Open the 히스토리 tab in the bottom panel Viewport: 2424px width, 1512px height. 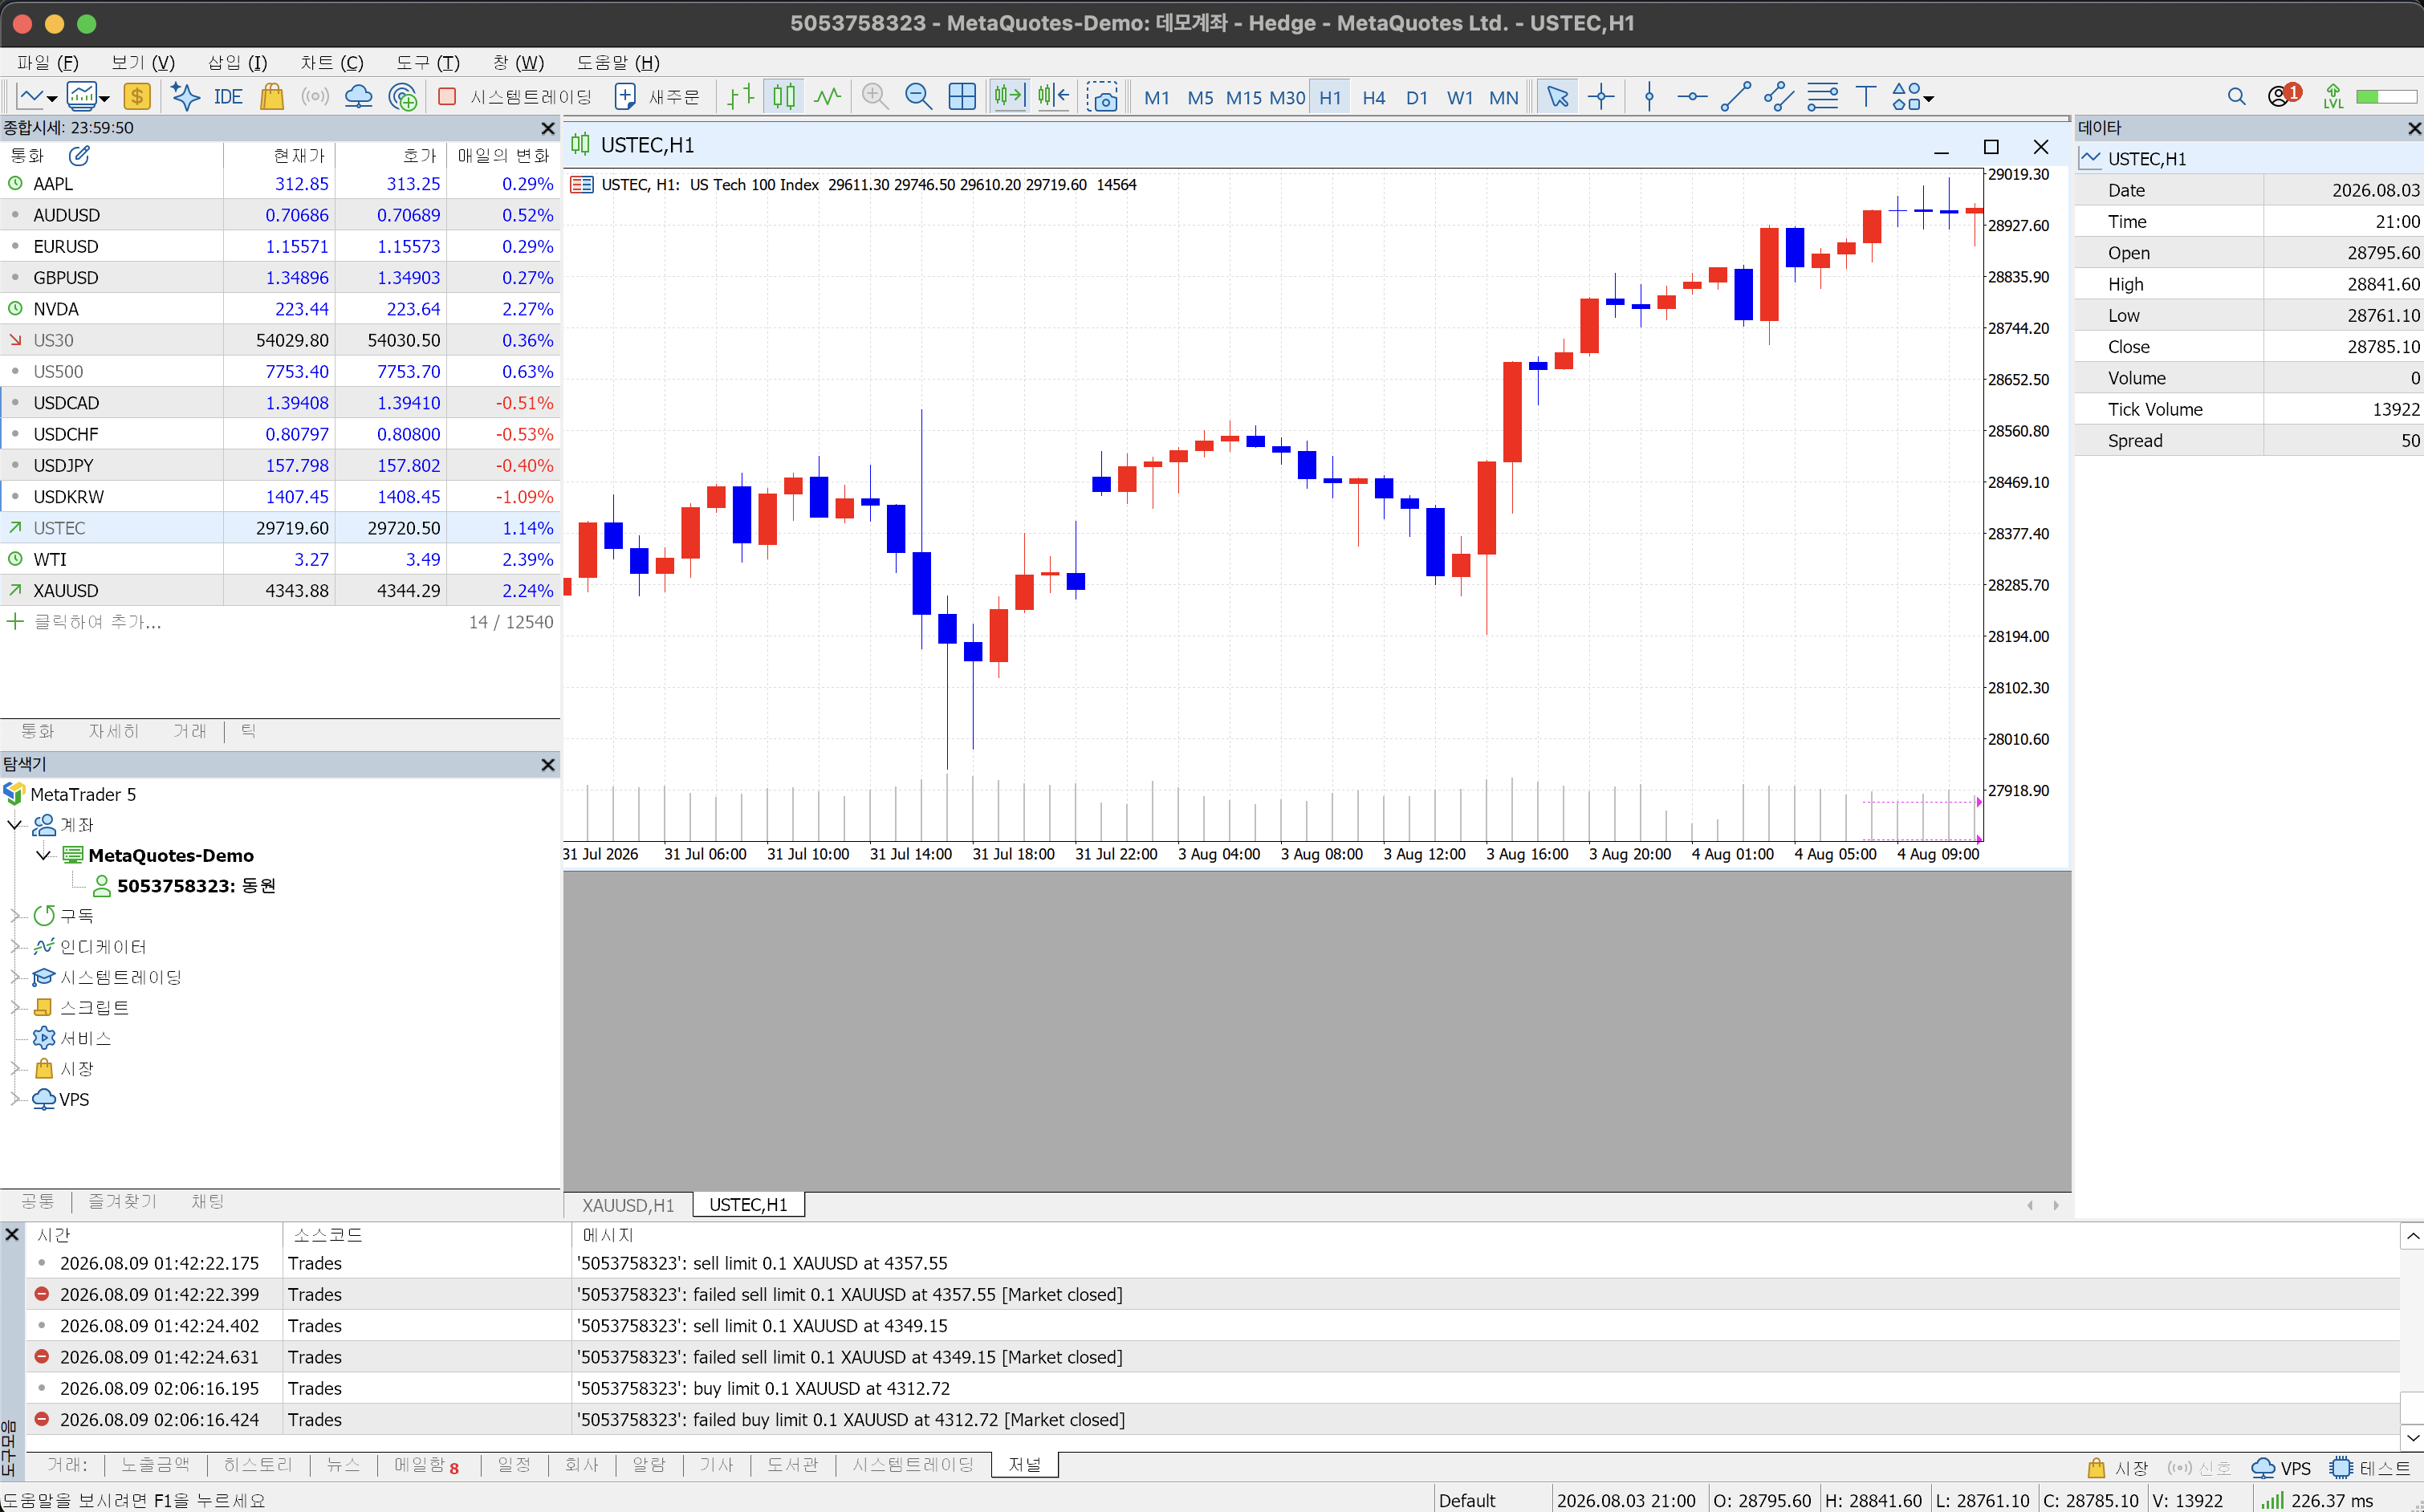(x=258, y=1465)
